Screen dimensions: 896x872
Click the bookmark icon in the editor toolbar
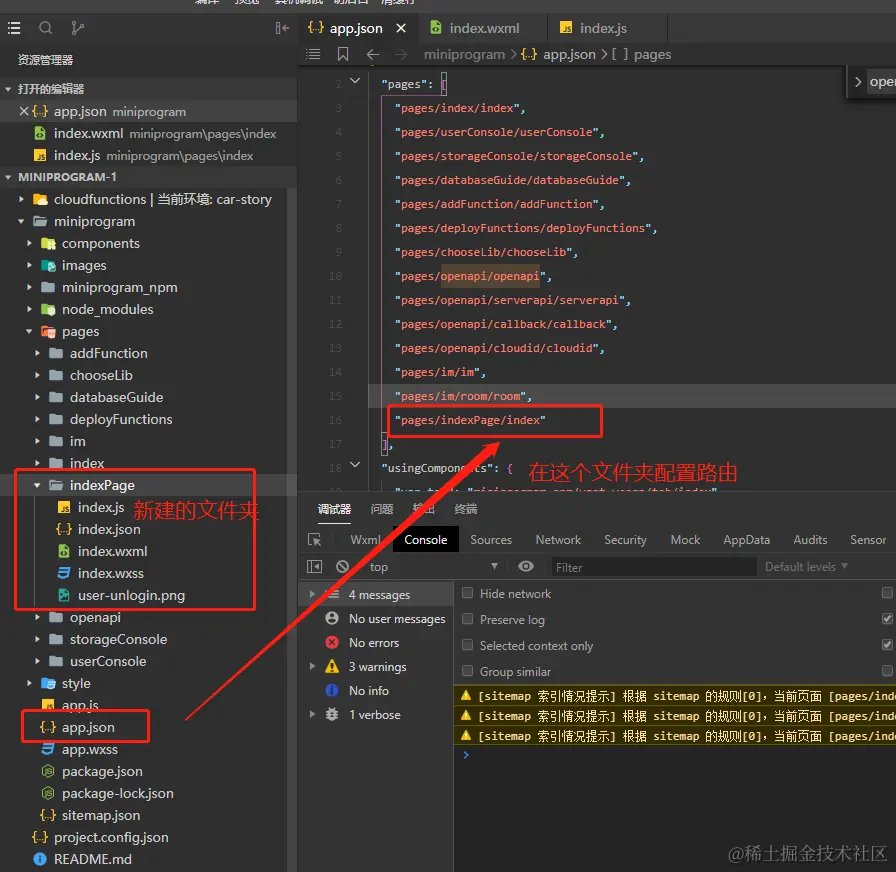click(343, 54)
